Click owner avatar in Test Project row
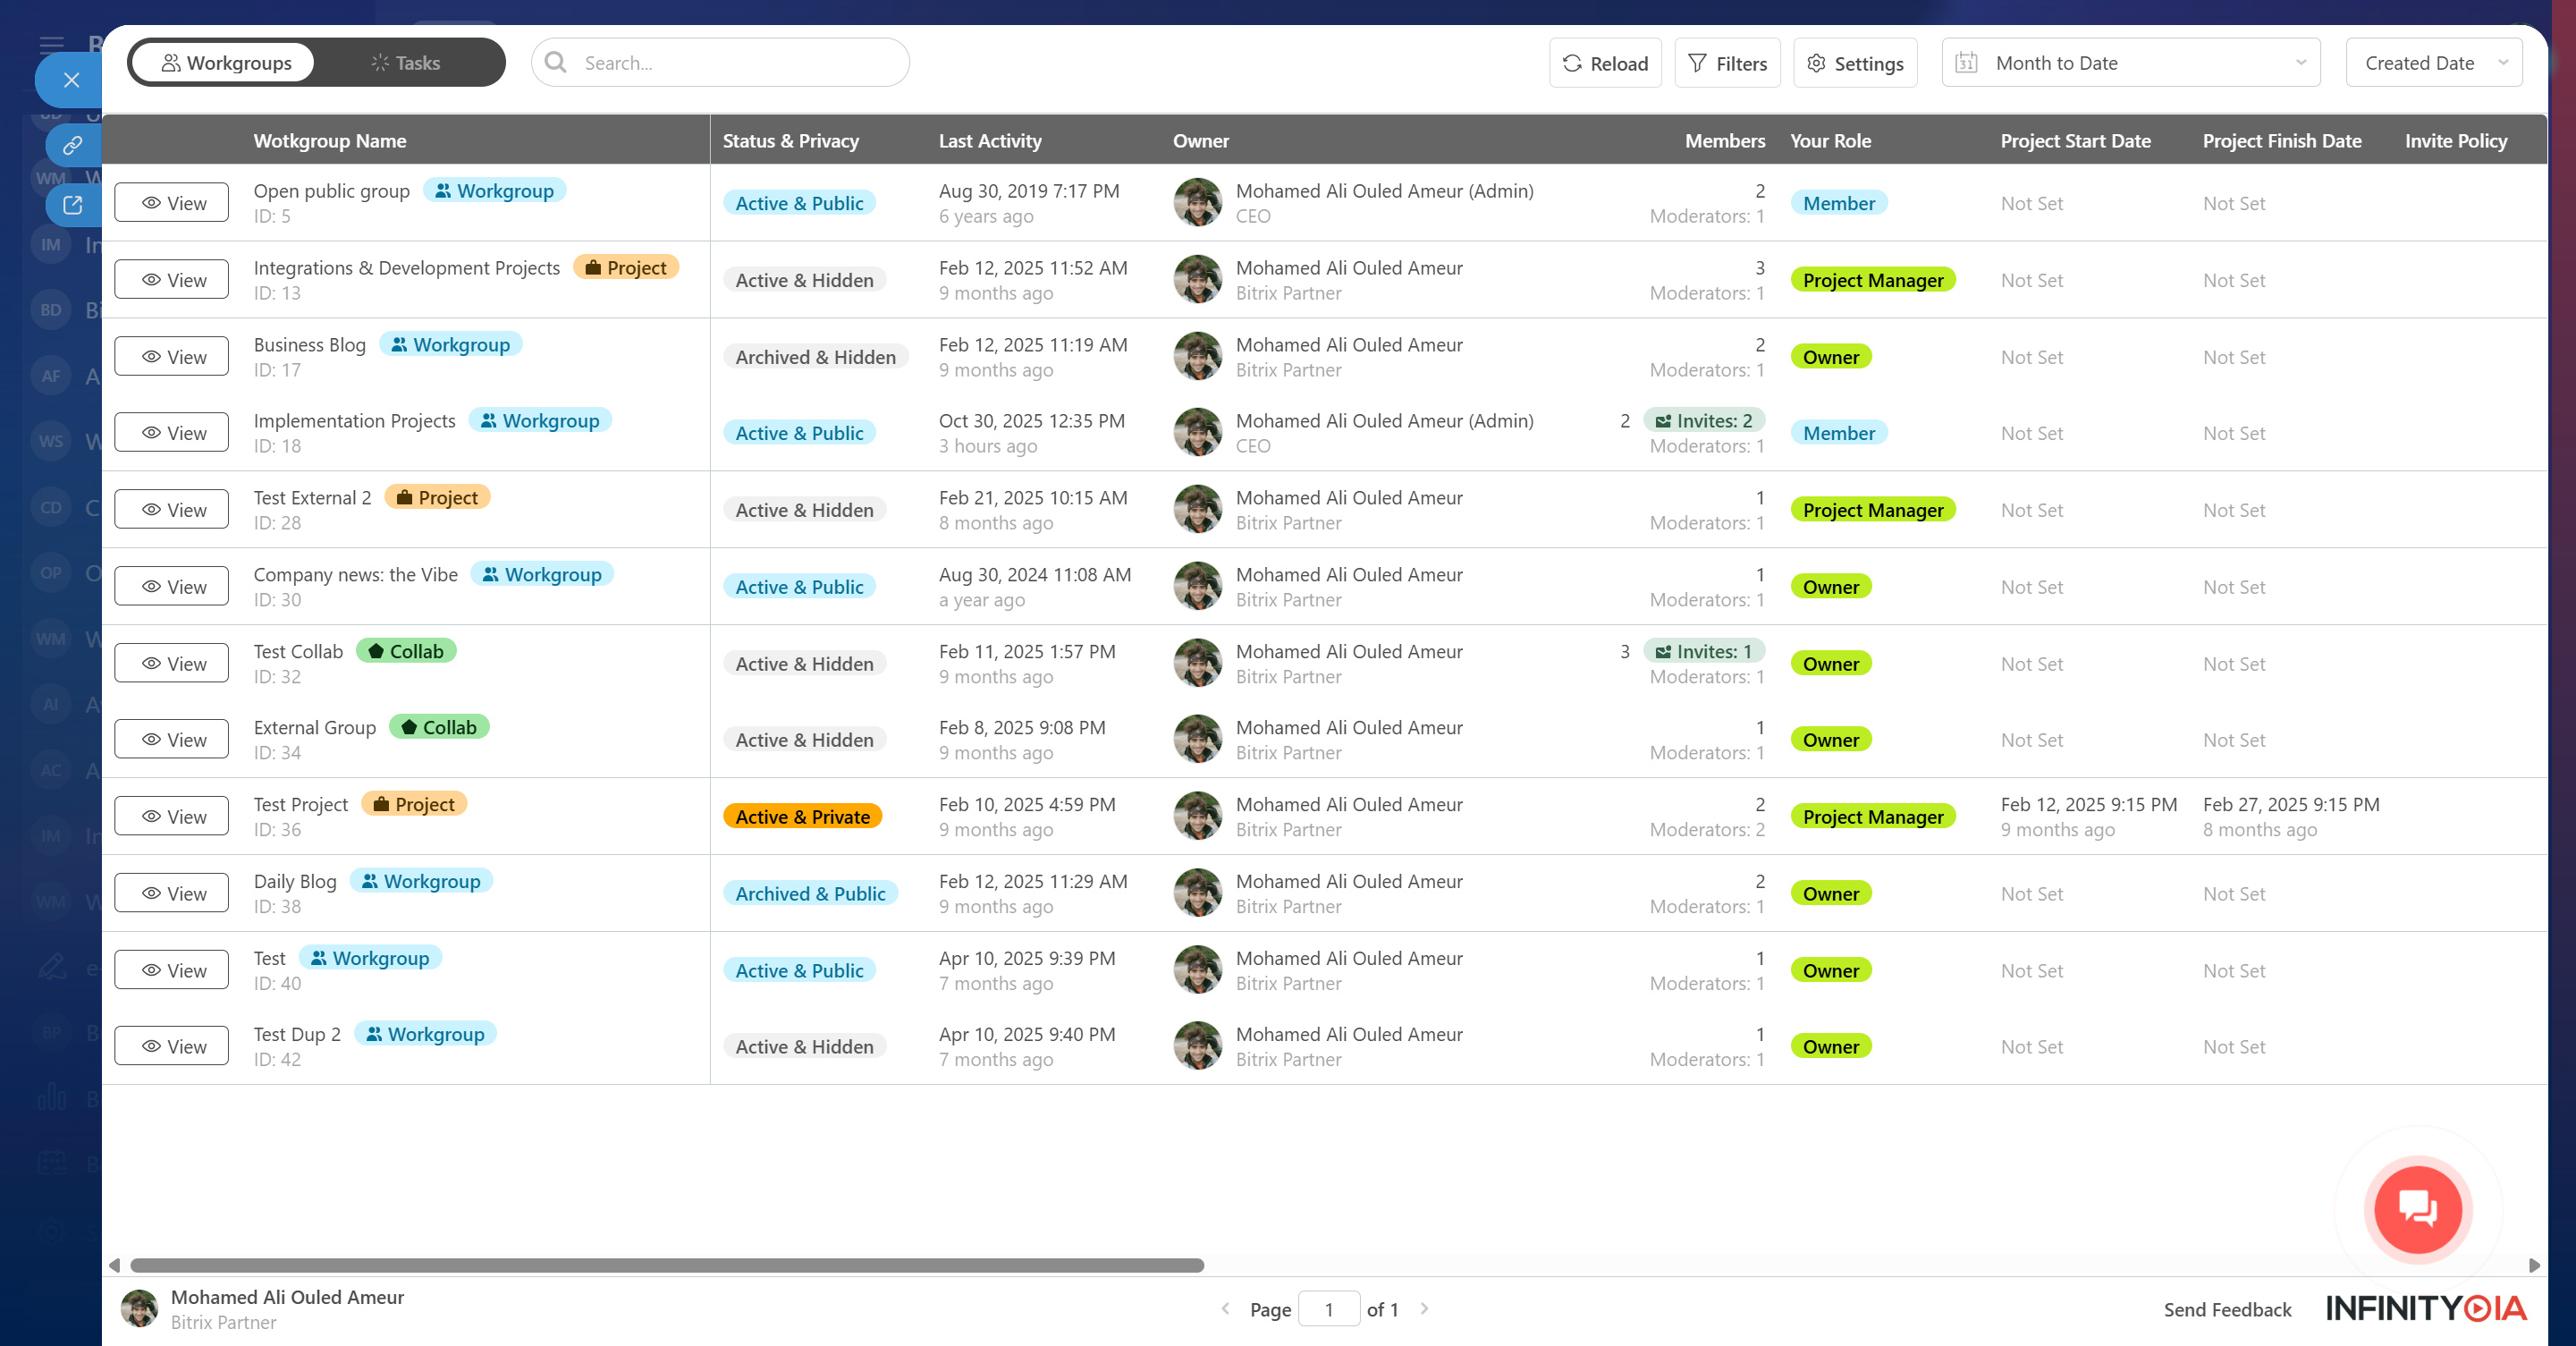Screen dimensions: 2576x1346 pos(1197,816)
